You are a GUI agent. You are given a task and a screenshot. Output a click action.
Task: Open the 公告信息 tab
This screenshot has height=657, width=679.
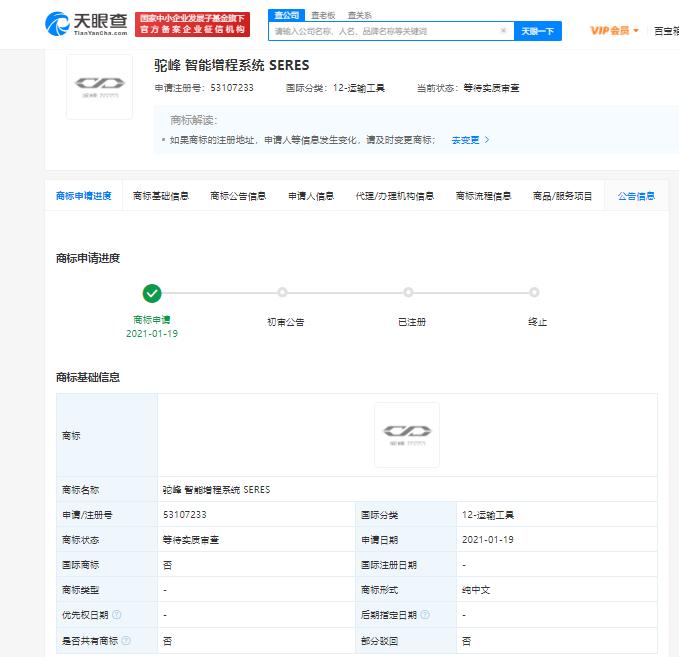(636, 196)
